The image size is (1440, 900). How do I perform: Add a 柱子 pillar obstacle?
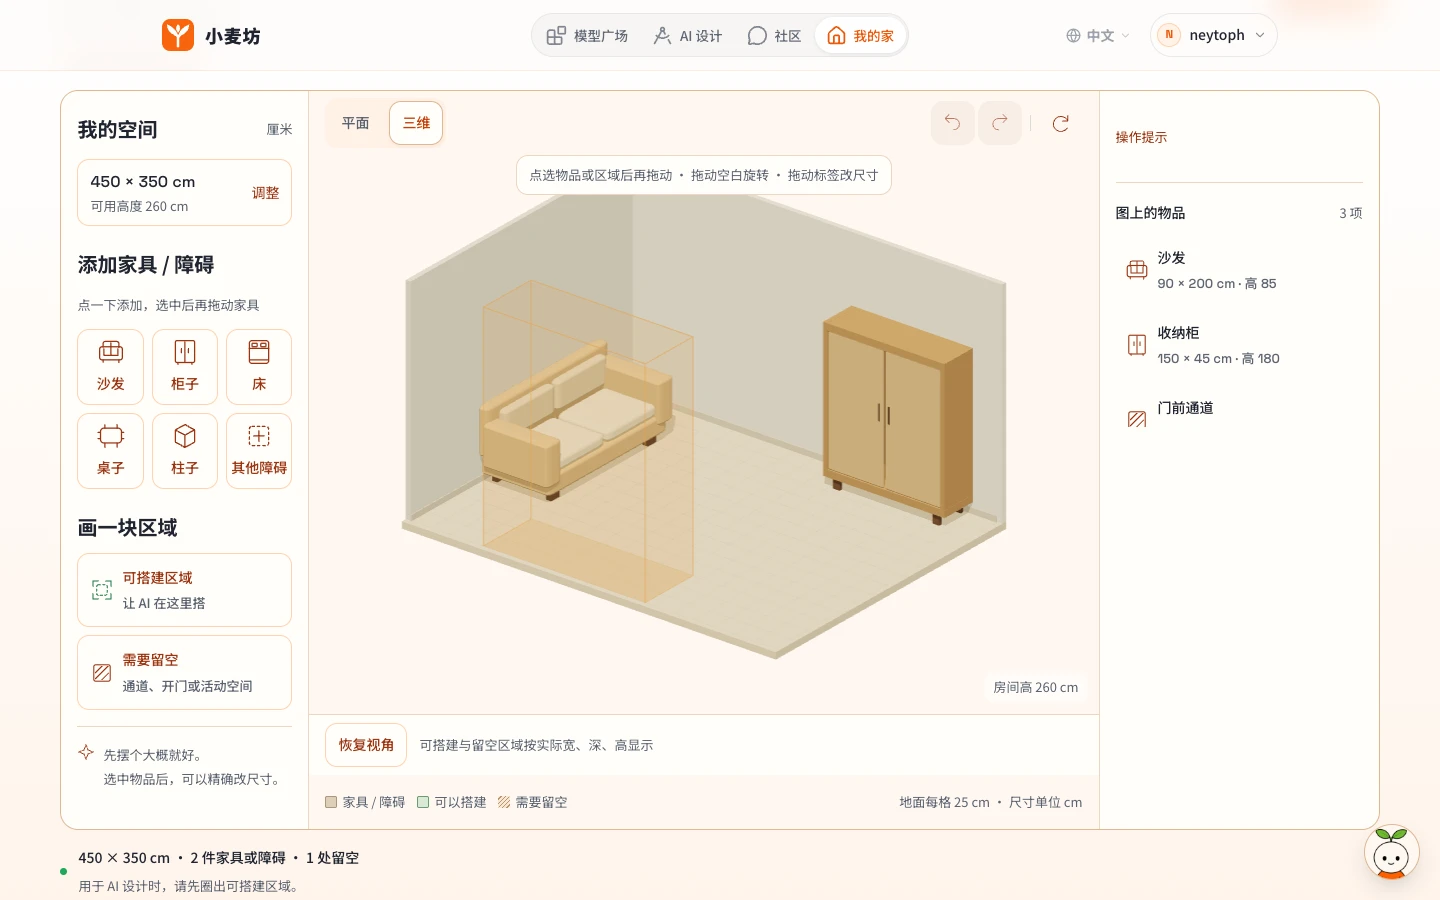[x=185, y=451]
